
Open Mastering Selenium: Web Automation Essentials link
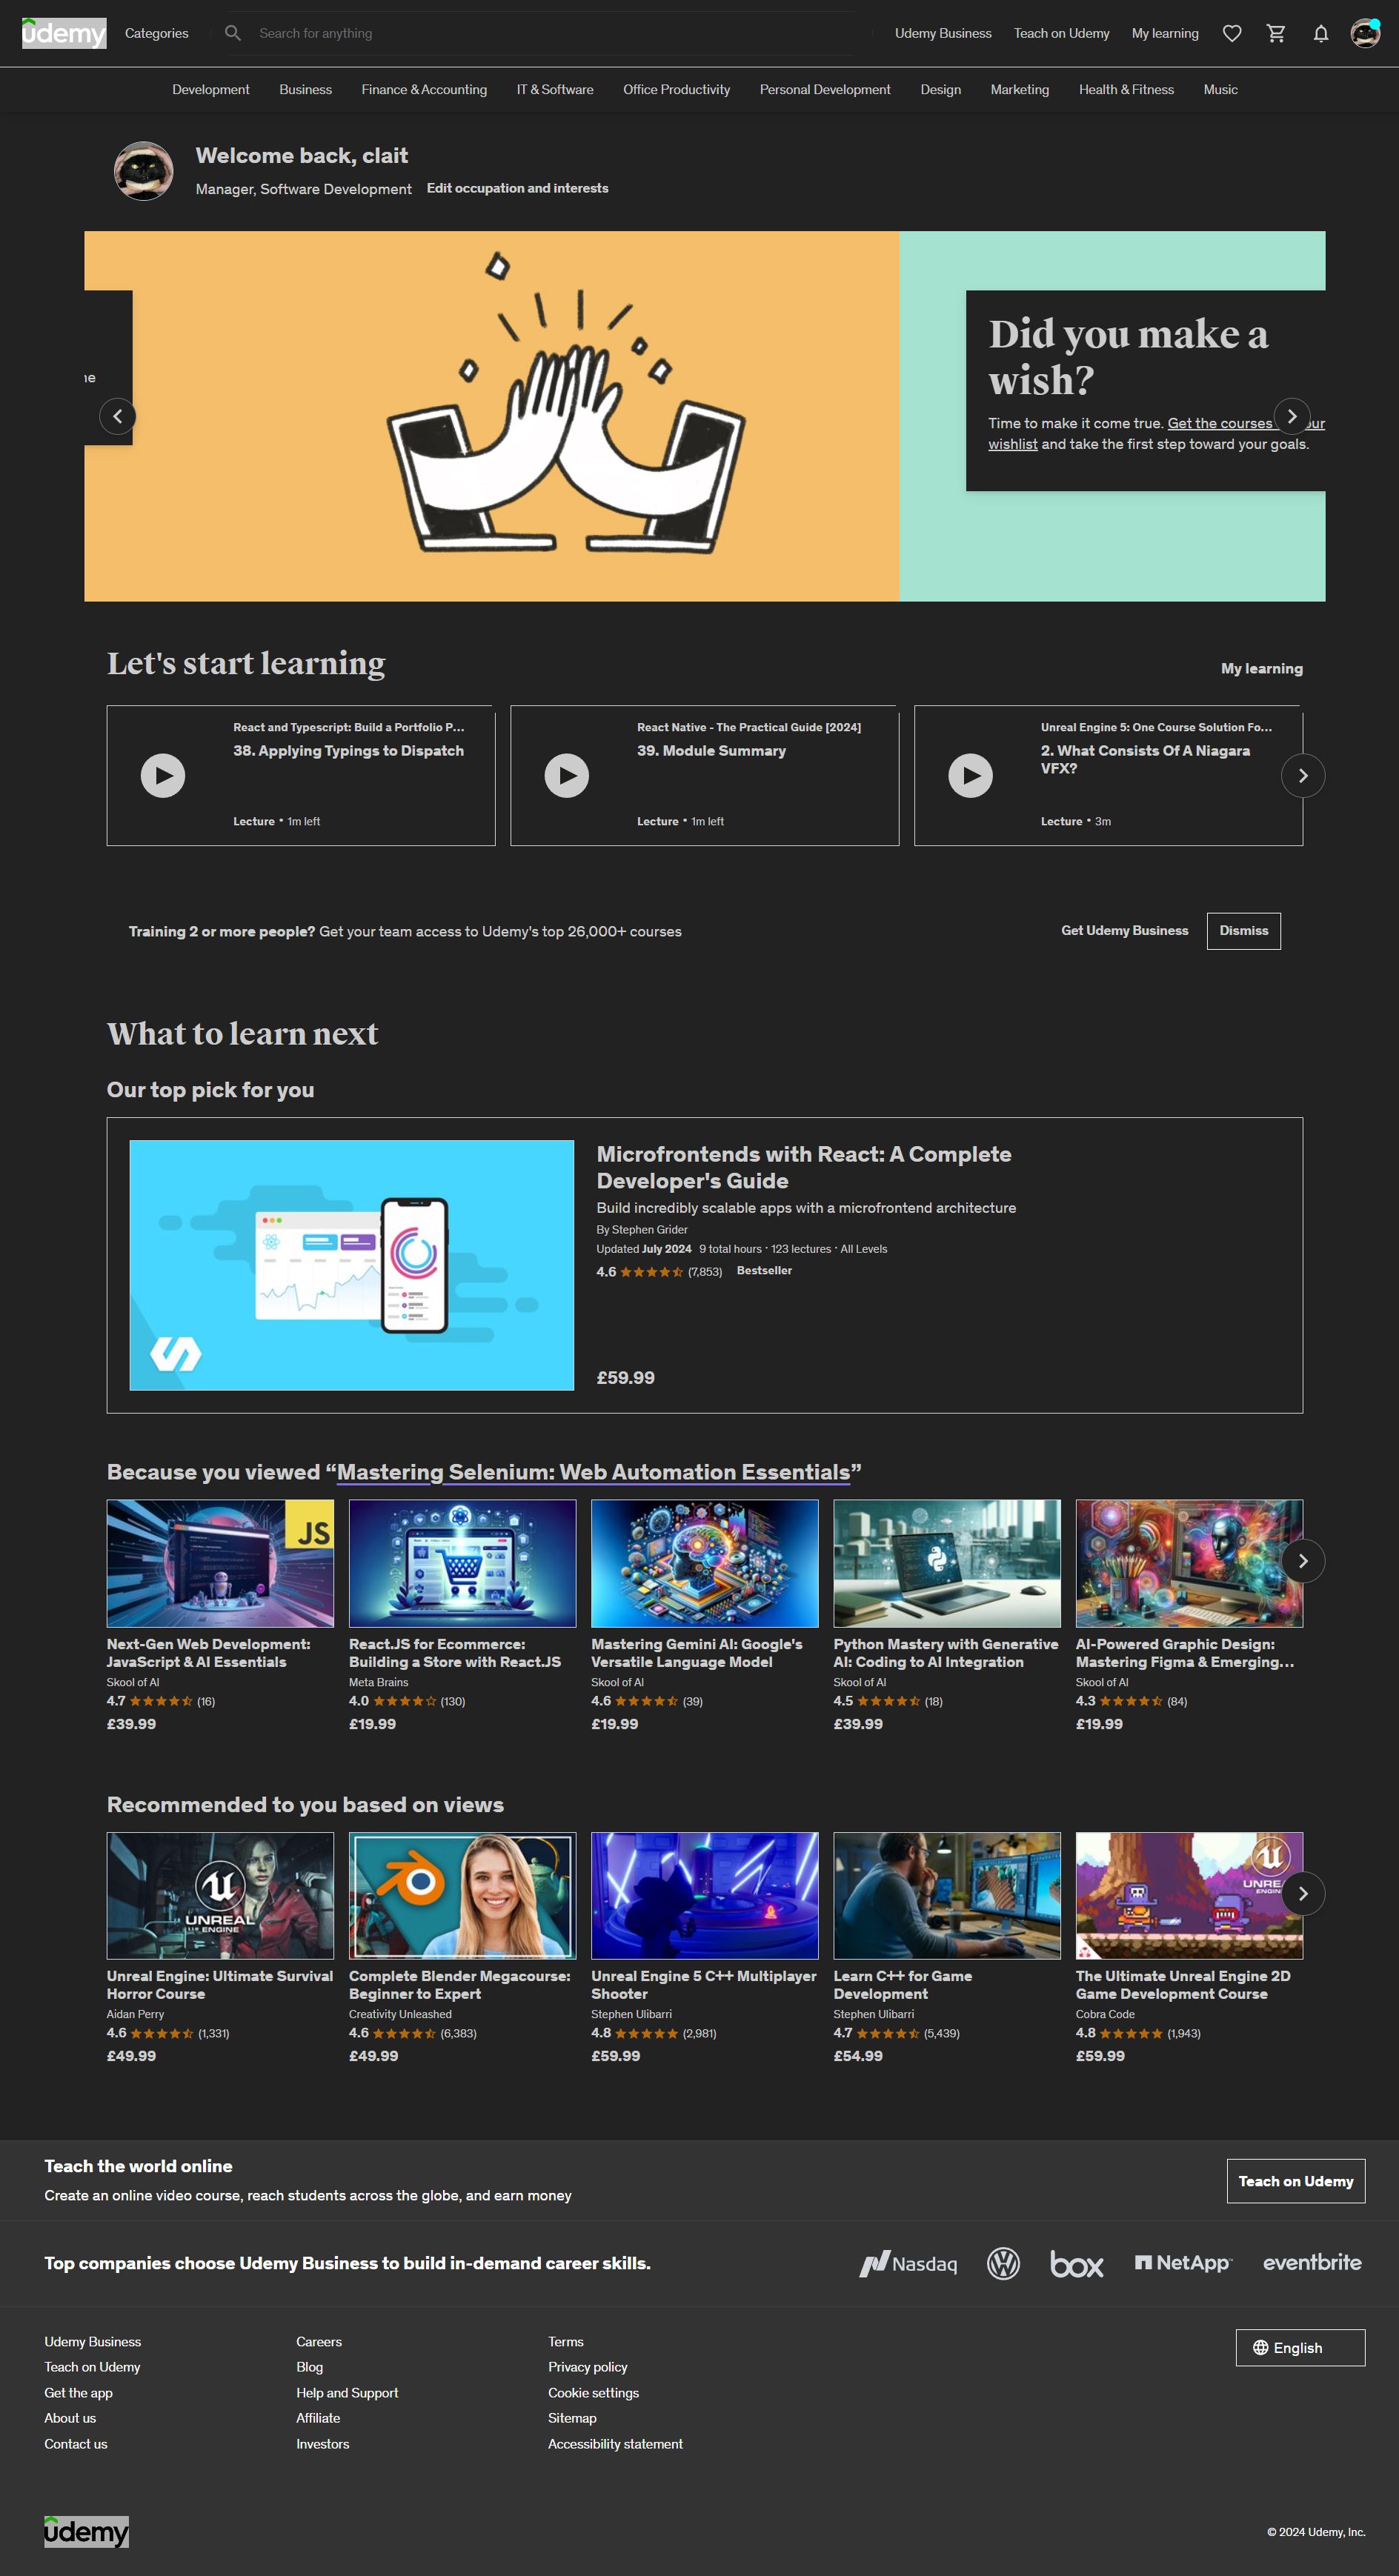click(594, 1472)
